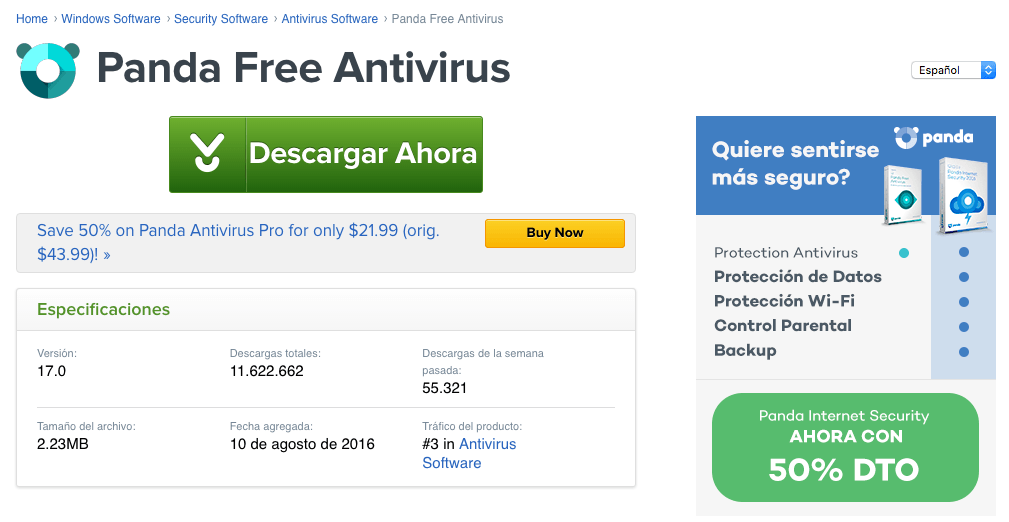This screenshot has height=522, width=1009.
Task: Click the blue dot beside Protección de Datos
Action: pos(964,277)
